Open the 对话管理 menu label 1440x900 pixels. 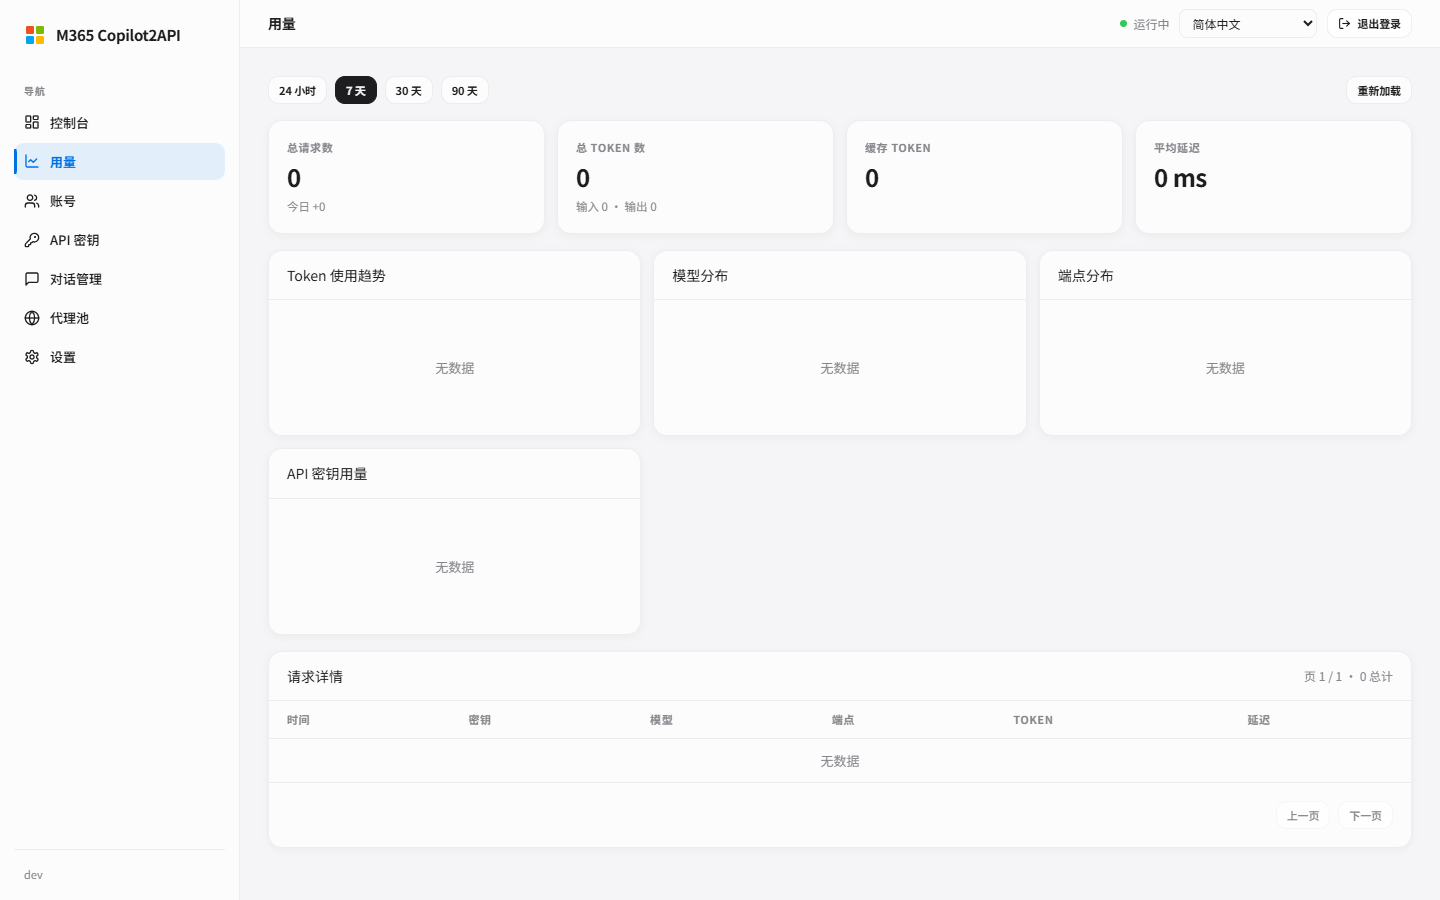coord(76,279)
